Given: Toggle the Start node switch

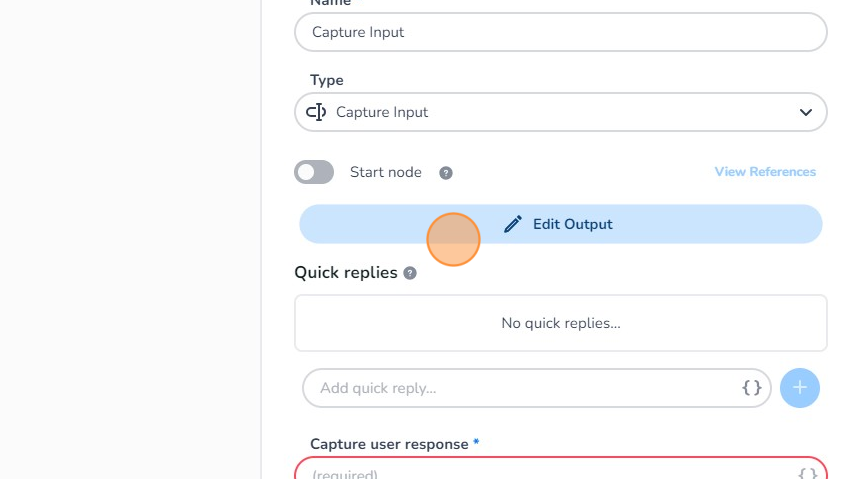Looking at the screenshot, I should [x=314, y=172].
